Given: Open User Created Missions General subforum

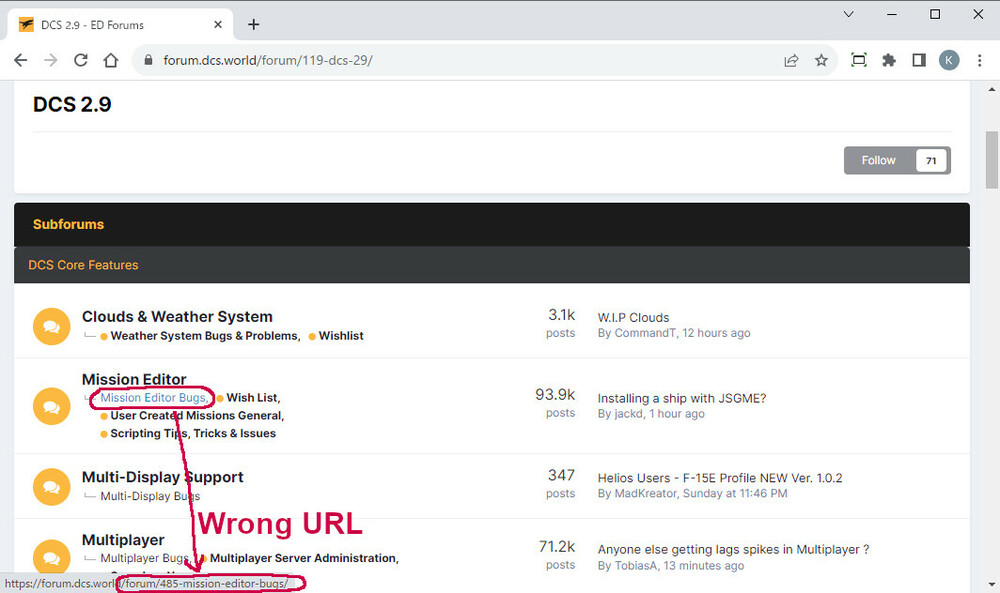Looking at the screenshot, I should click(197, 416).
